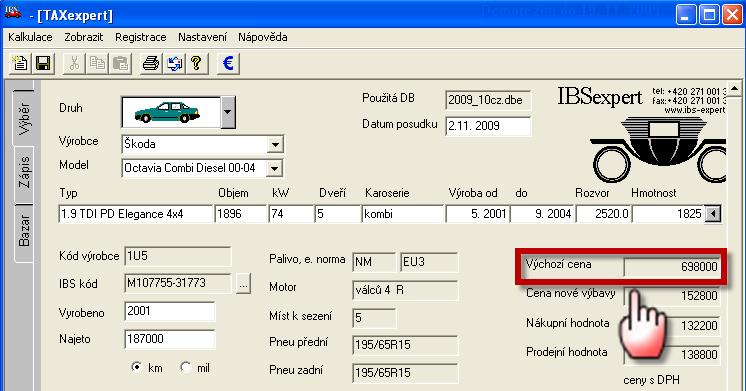Click the scroll up arrow of vertical scrollbar
This screenshot has width=746, height=391.
click(735, 88)
